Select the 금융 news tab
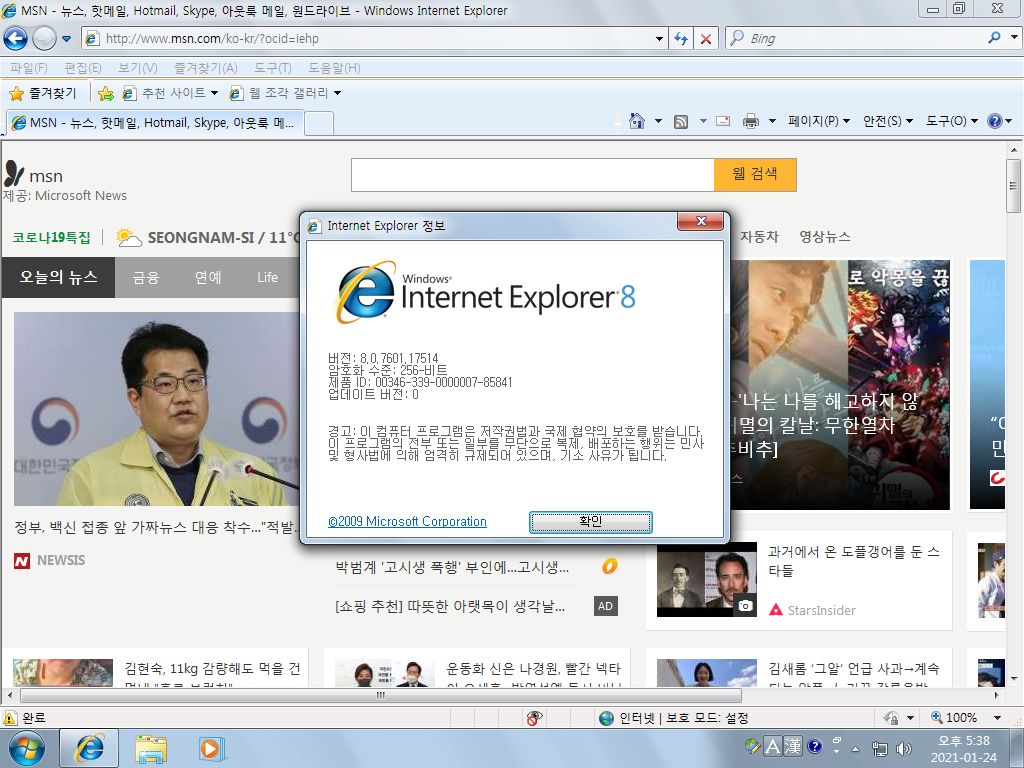1024x768 pixels. (x=146, y=278)
